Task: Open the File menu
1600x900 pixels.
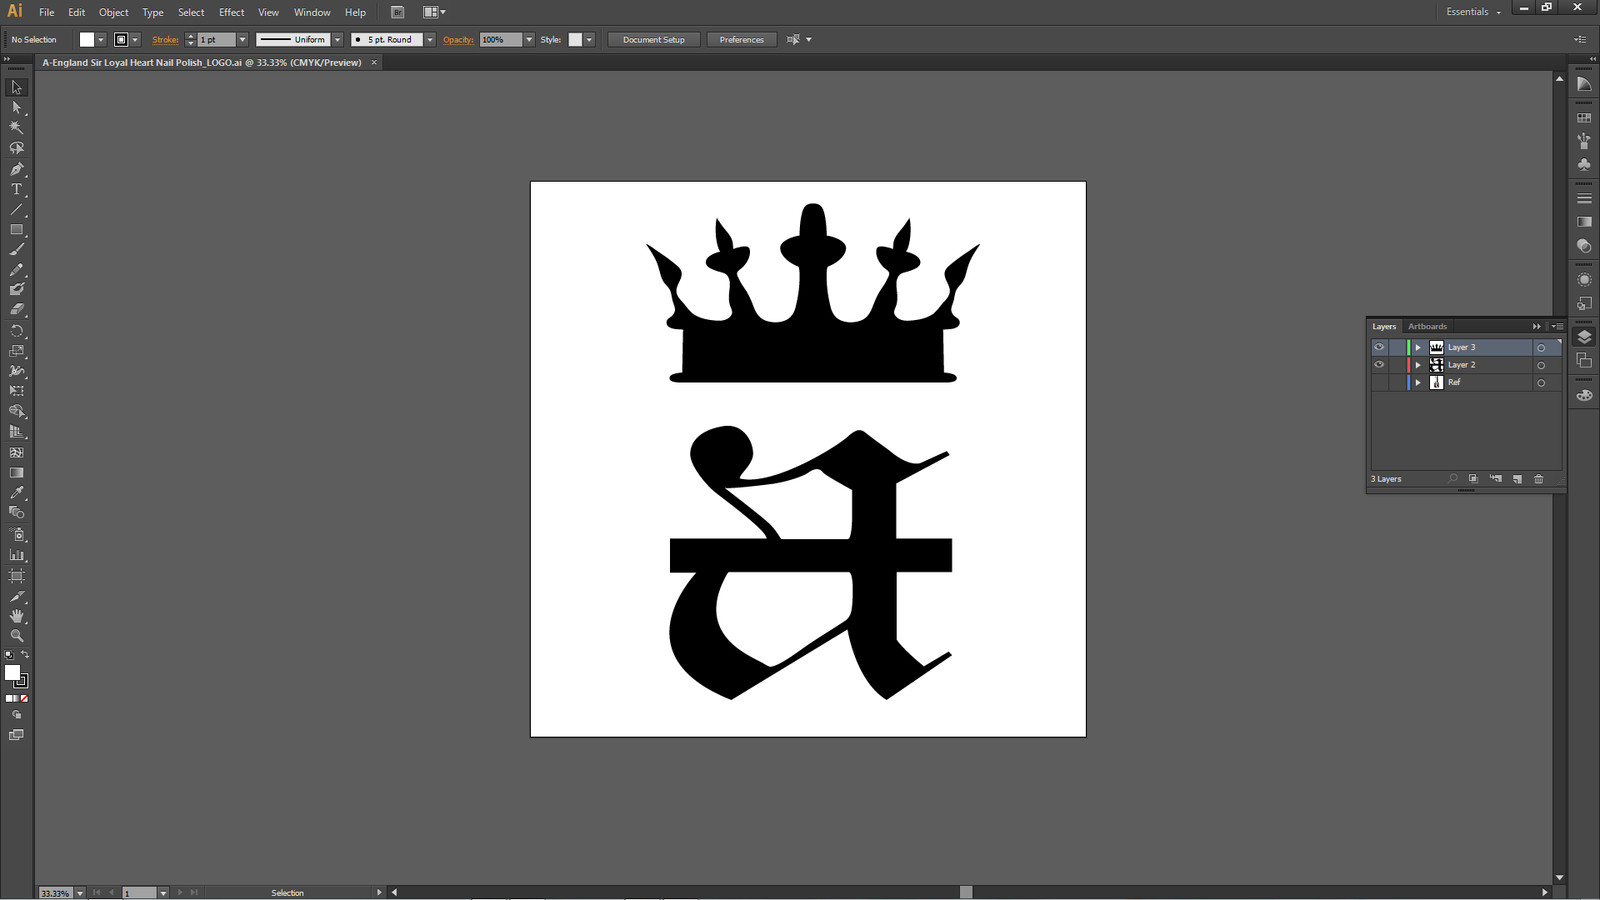Action: [47, 12]
